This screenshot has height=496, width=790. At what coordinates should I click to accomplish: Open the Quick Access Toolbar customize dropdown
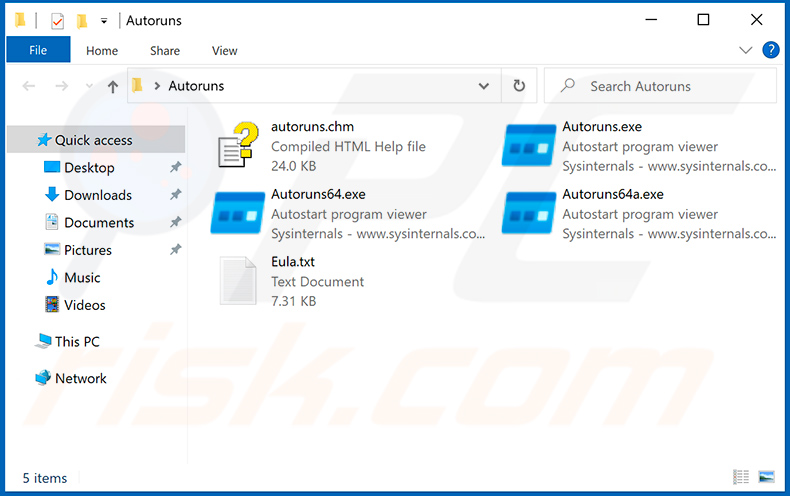point(104,21)
